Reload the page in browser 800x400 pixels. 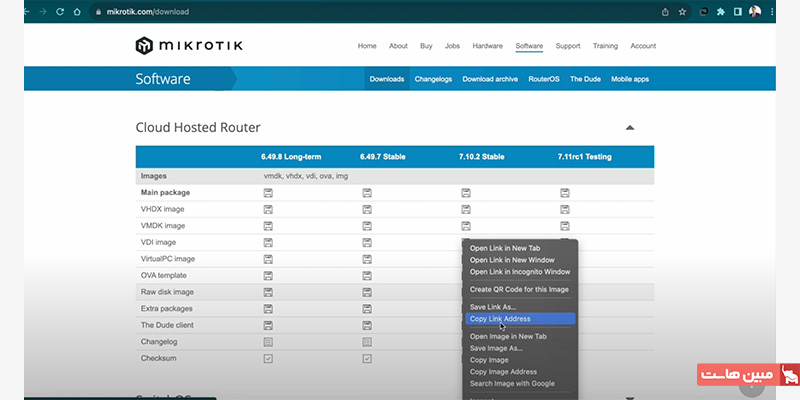pyautogui.click(x=60, y=11)
